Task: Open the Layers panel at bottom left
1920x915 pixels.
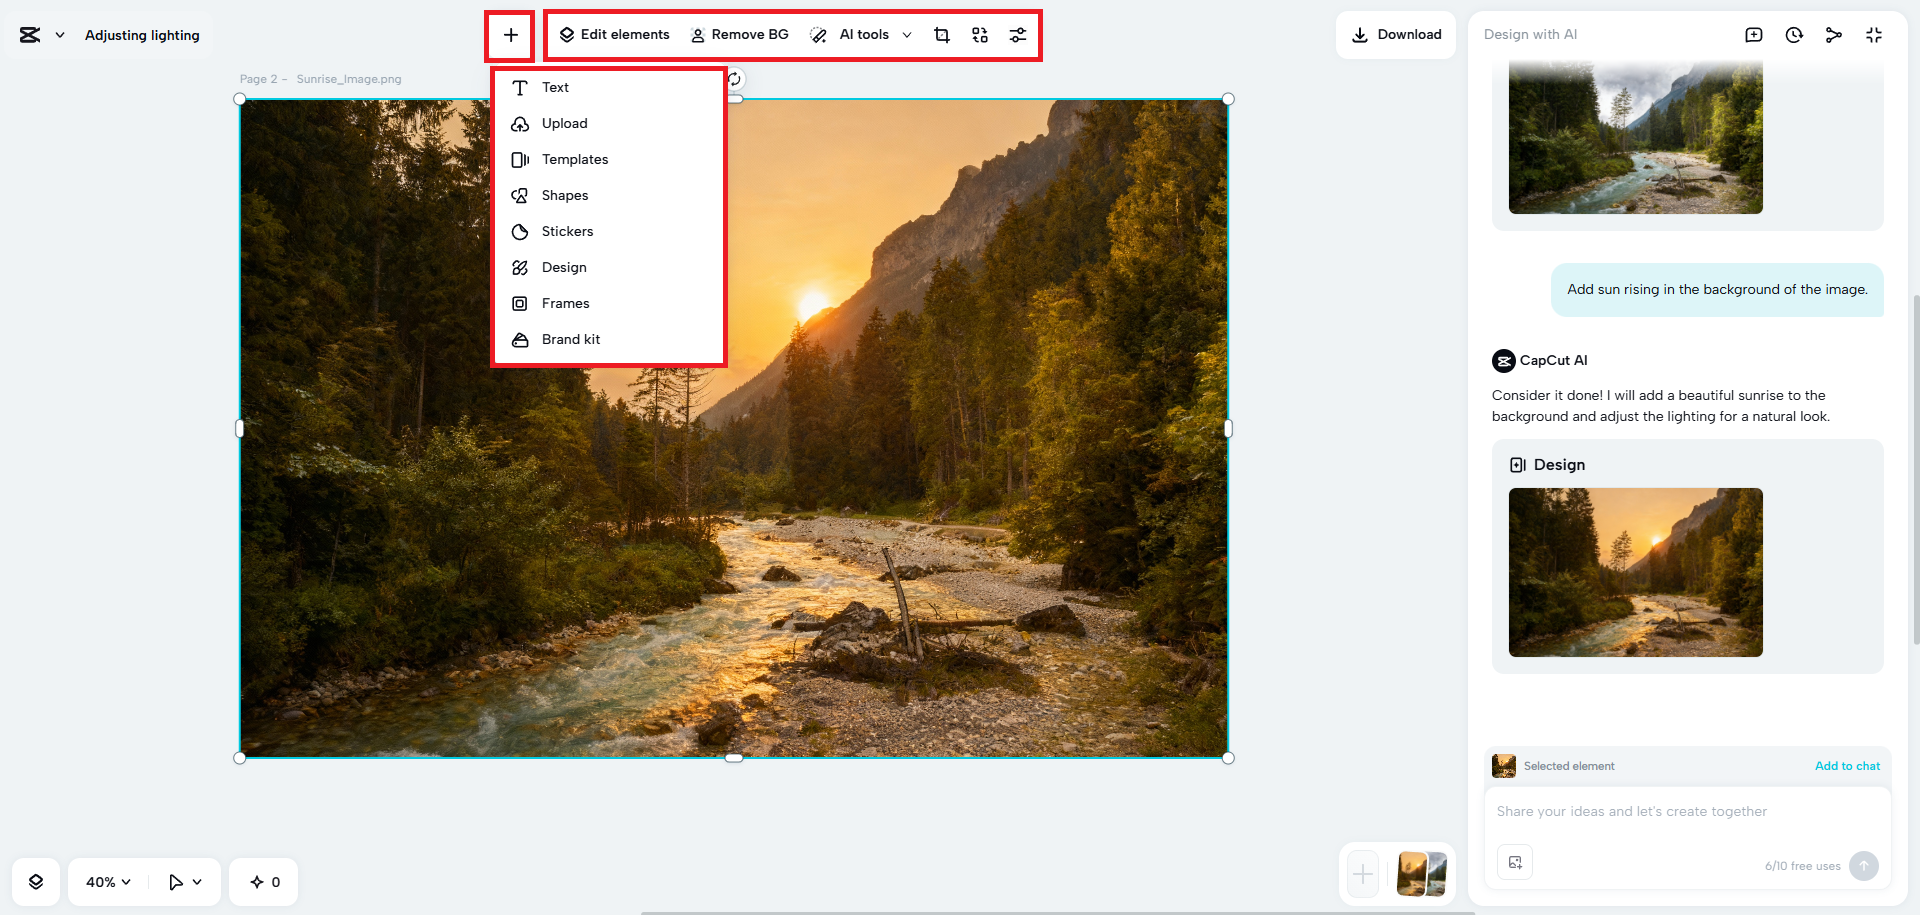Action: (36, 881)
